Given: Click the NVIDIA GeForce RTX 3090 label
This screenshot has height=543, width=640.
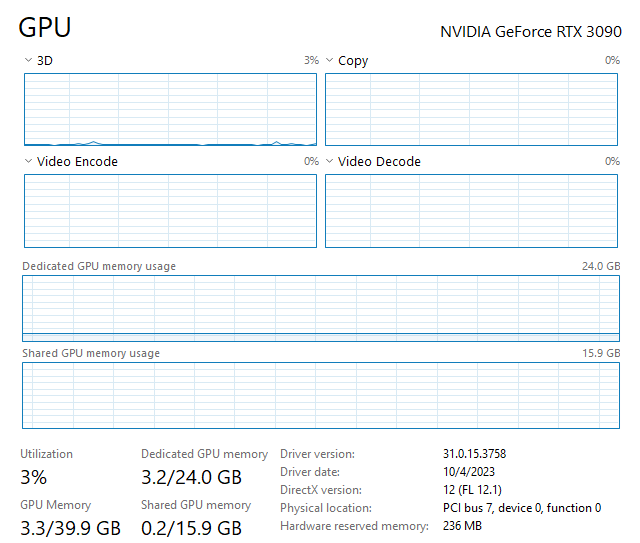Looking at the screenshot, I should coord(530,31).
